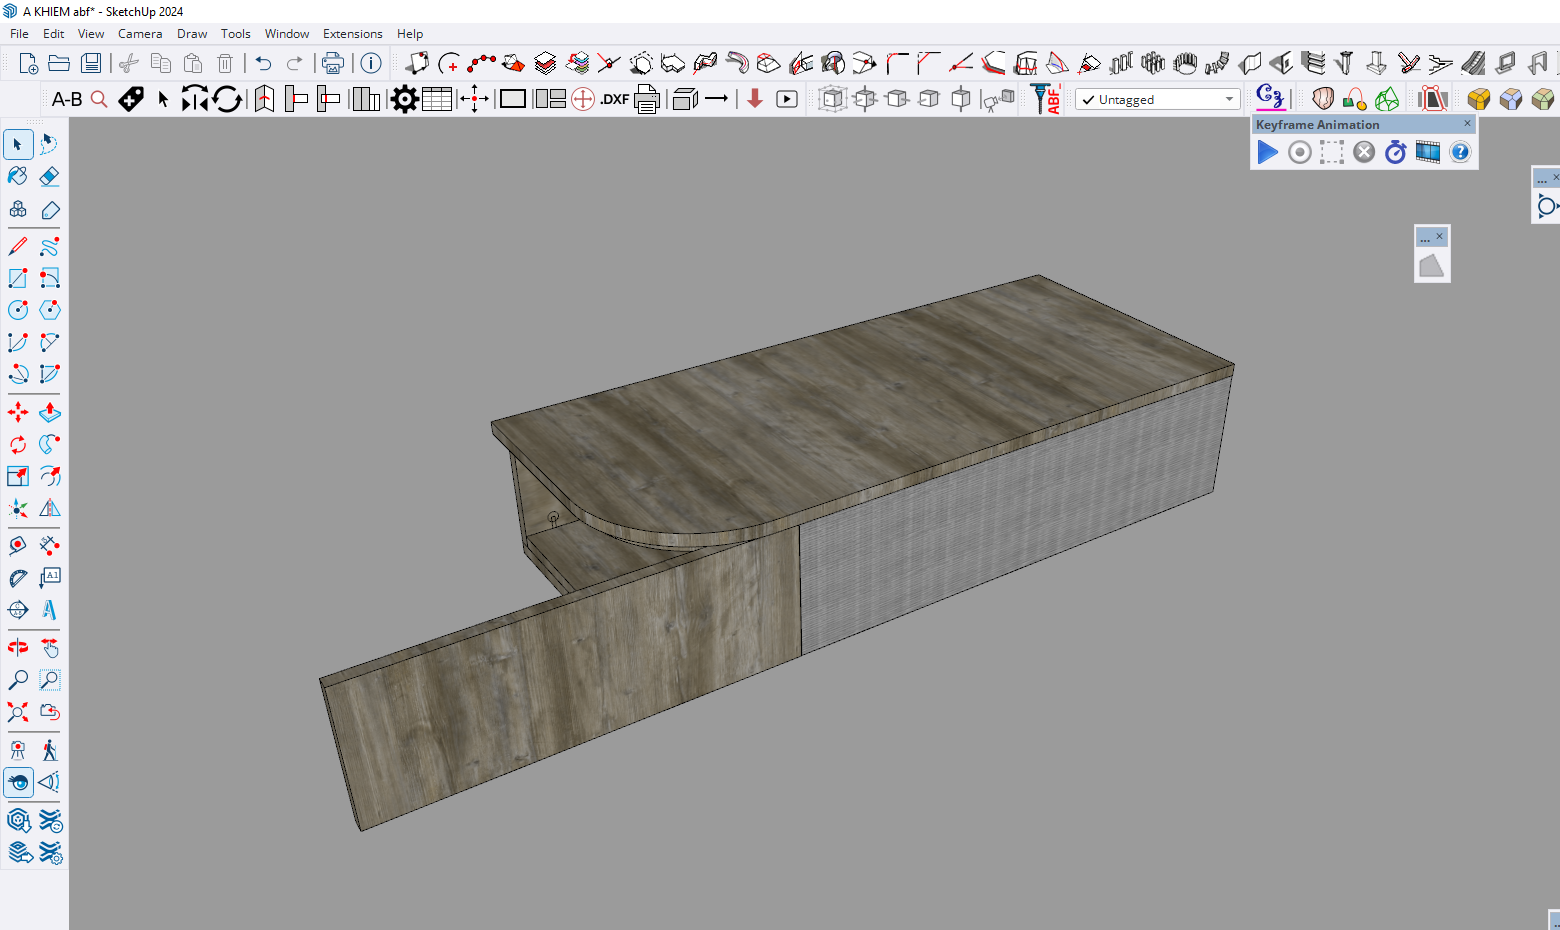The height and width of the screenshot is (930, 1560).
Task: Play the keyframe animation
Action: tap(1267, 152)
